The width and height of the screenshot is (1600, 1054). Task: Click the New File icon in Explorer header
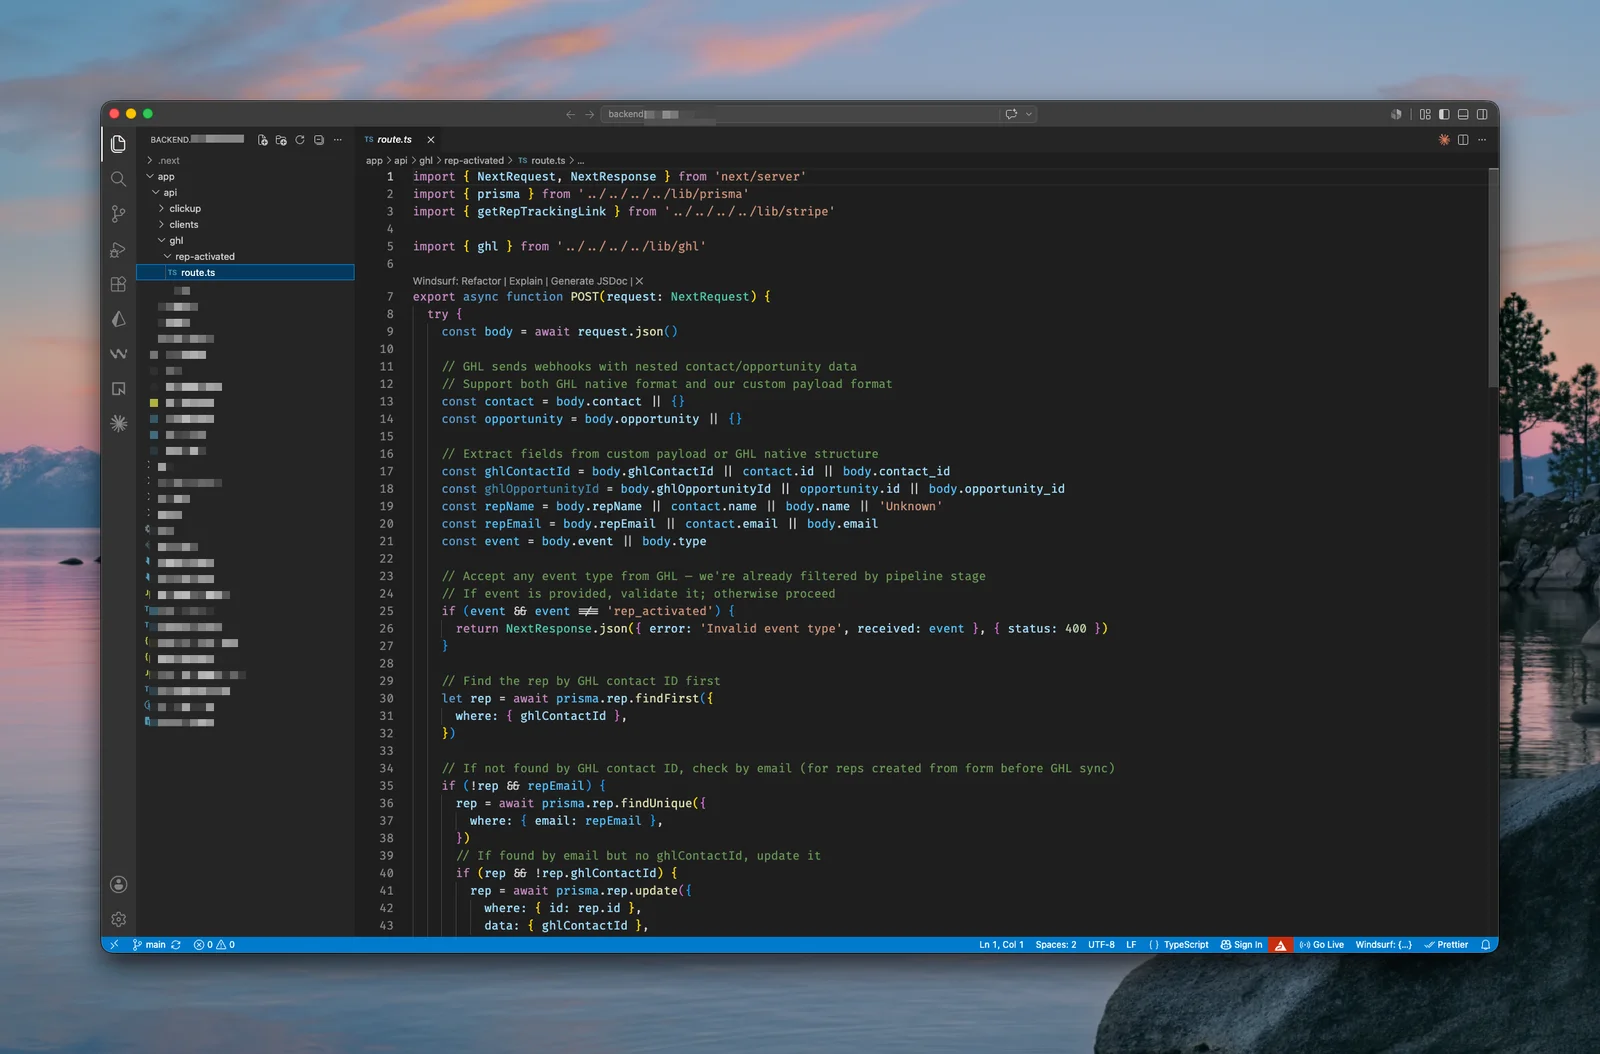point(262,140)
